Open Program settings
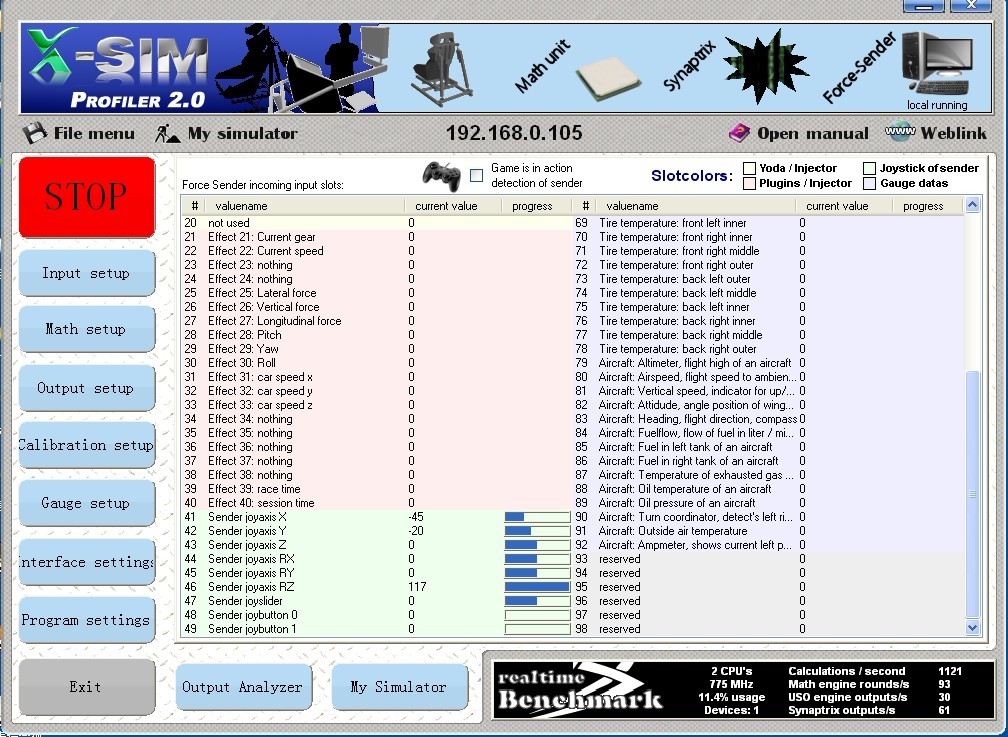This screenshot has width=1008, height=737. (x=87, y=620)
